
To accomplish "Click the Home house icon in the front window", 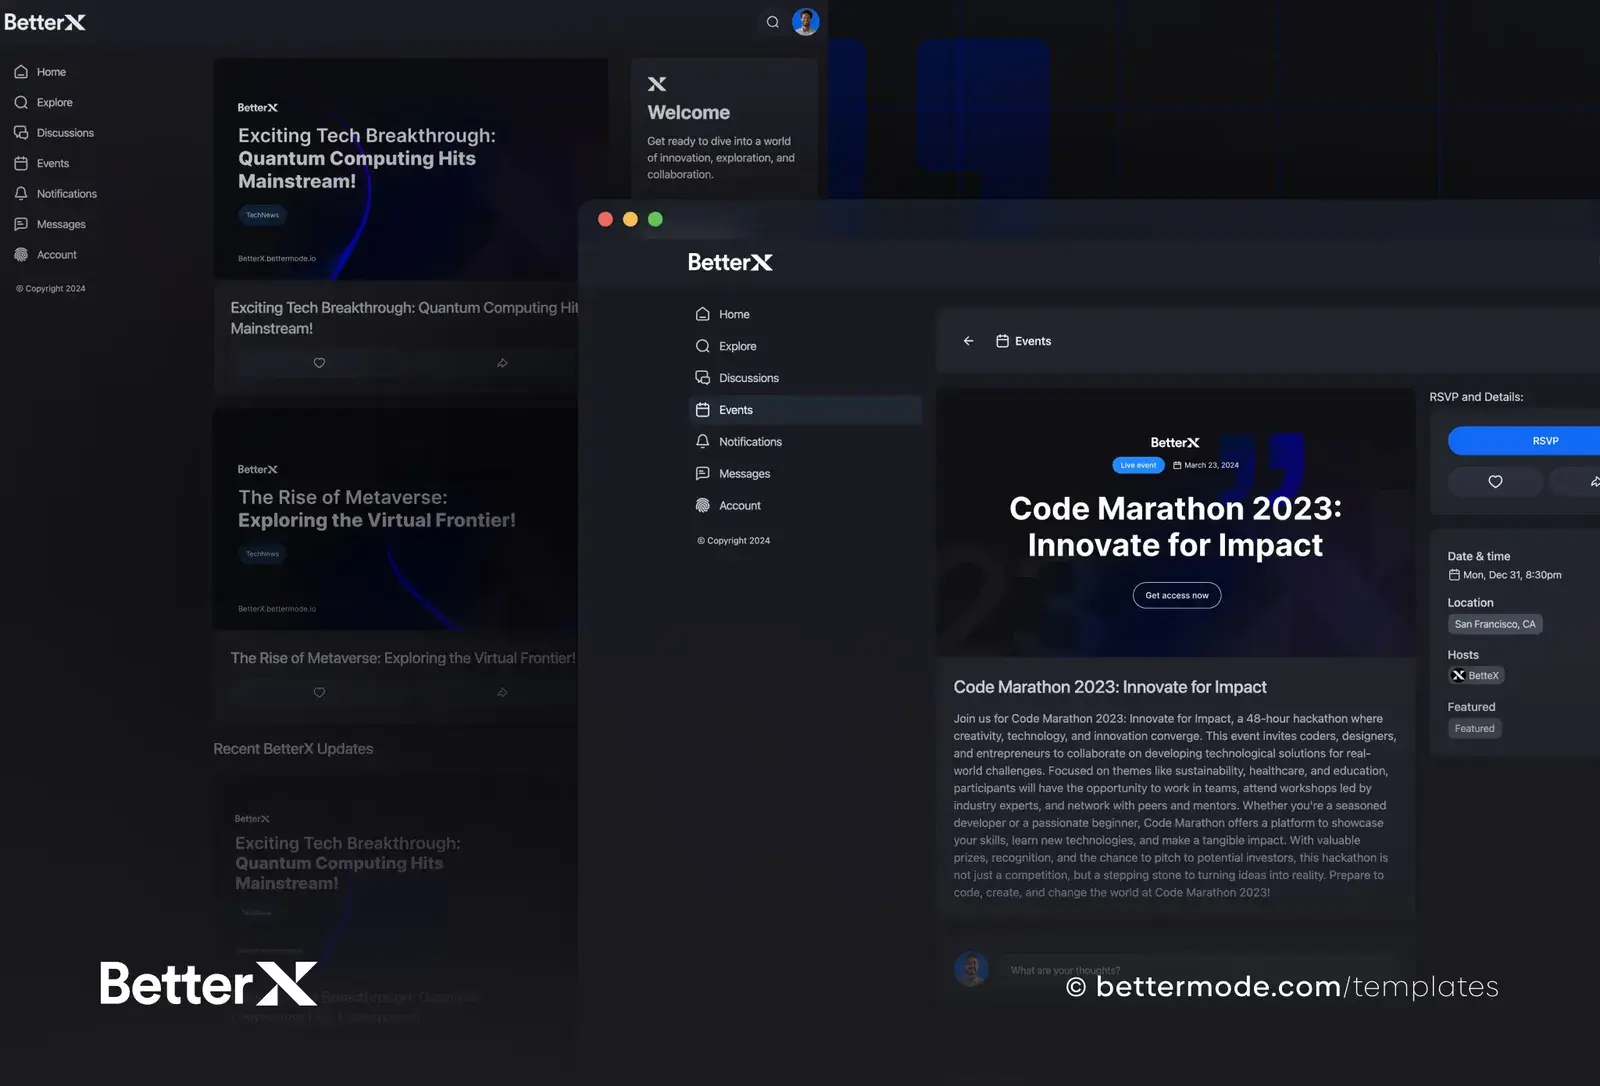I will 703,314.
